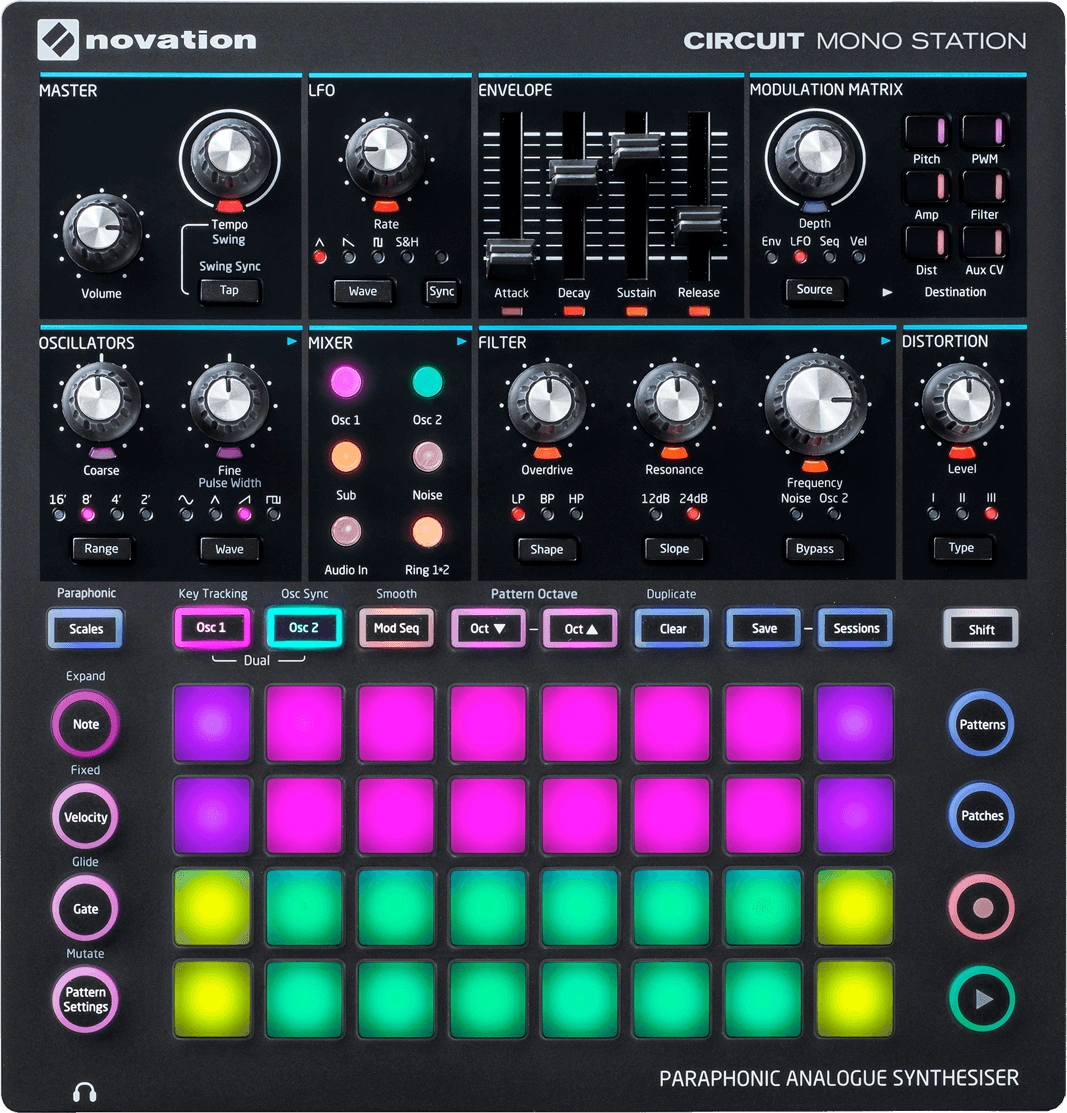Click the Fine Pulse Width knob
The image size is (1067, 1113).
click(x=229, y=402)
